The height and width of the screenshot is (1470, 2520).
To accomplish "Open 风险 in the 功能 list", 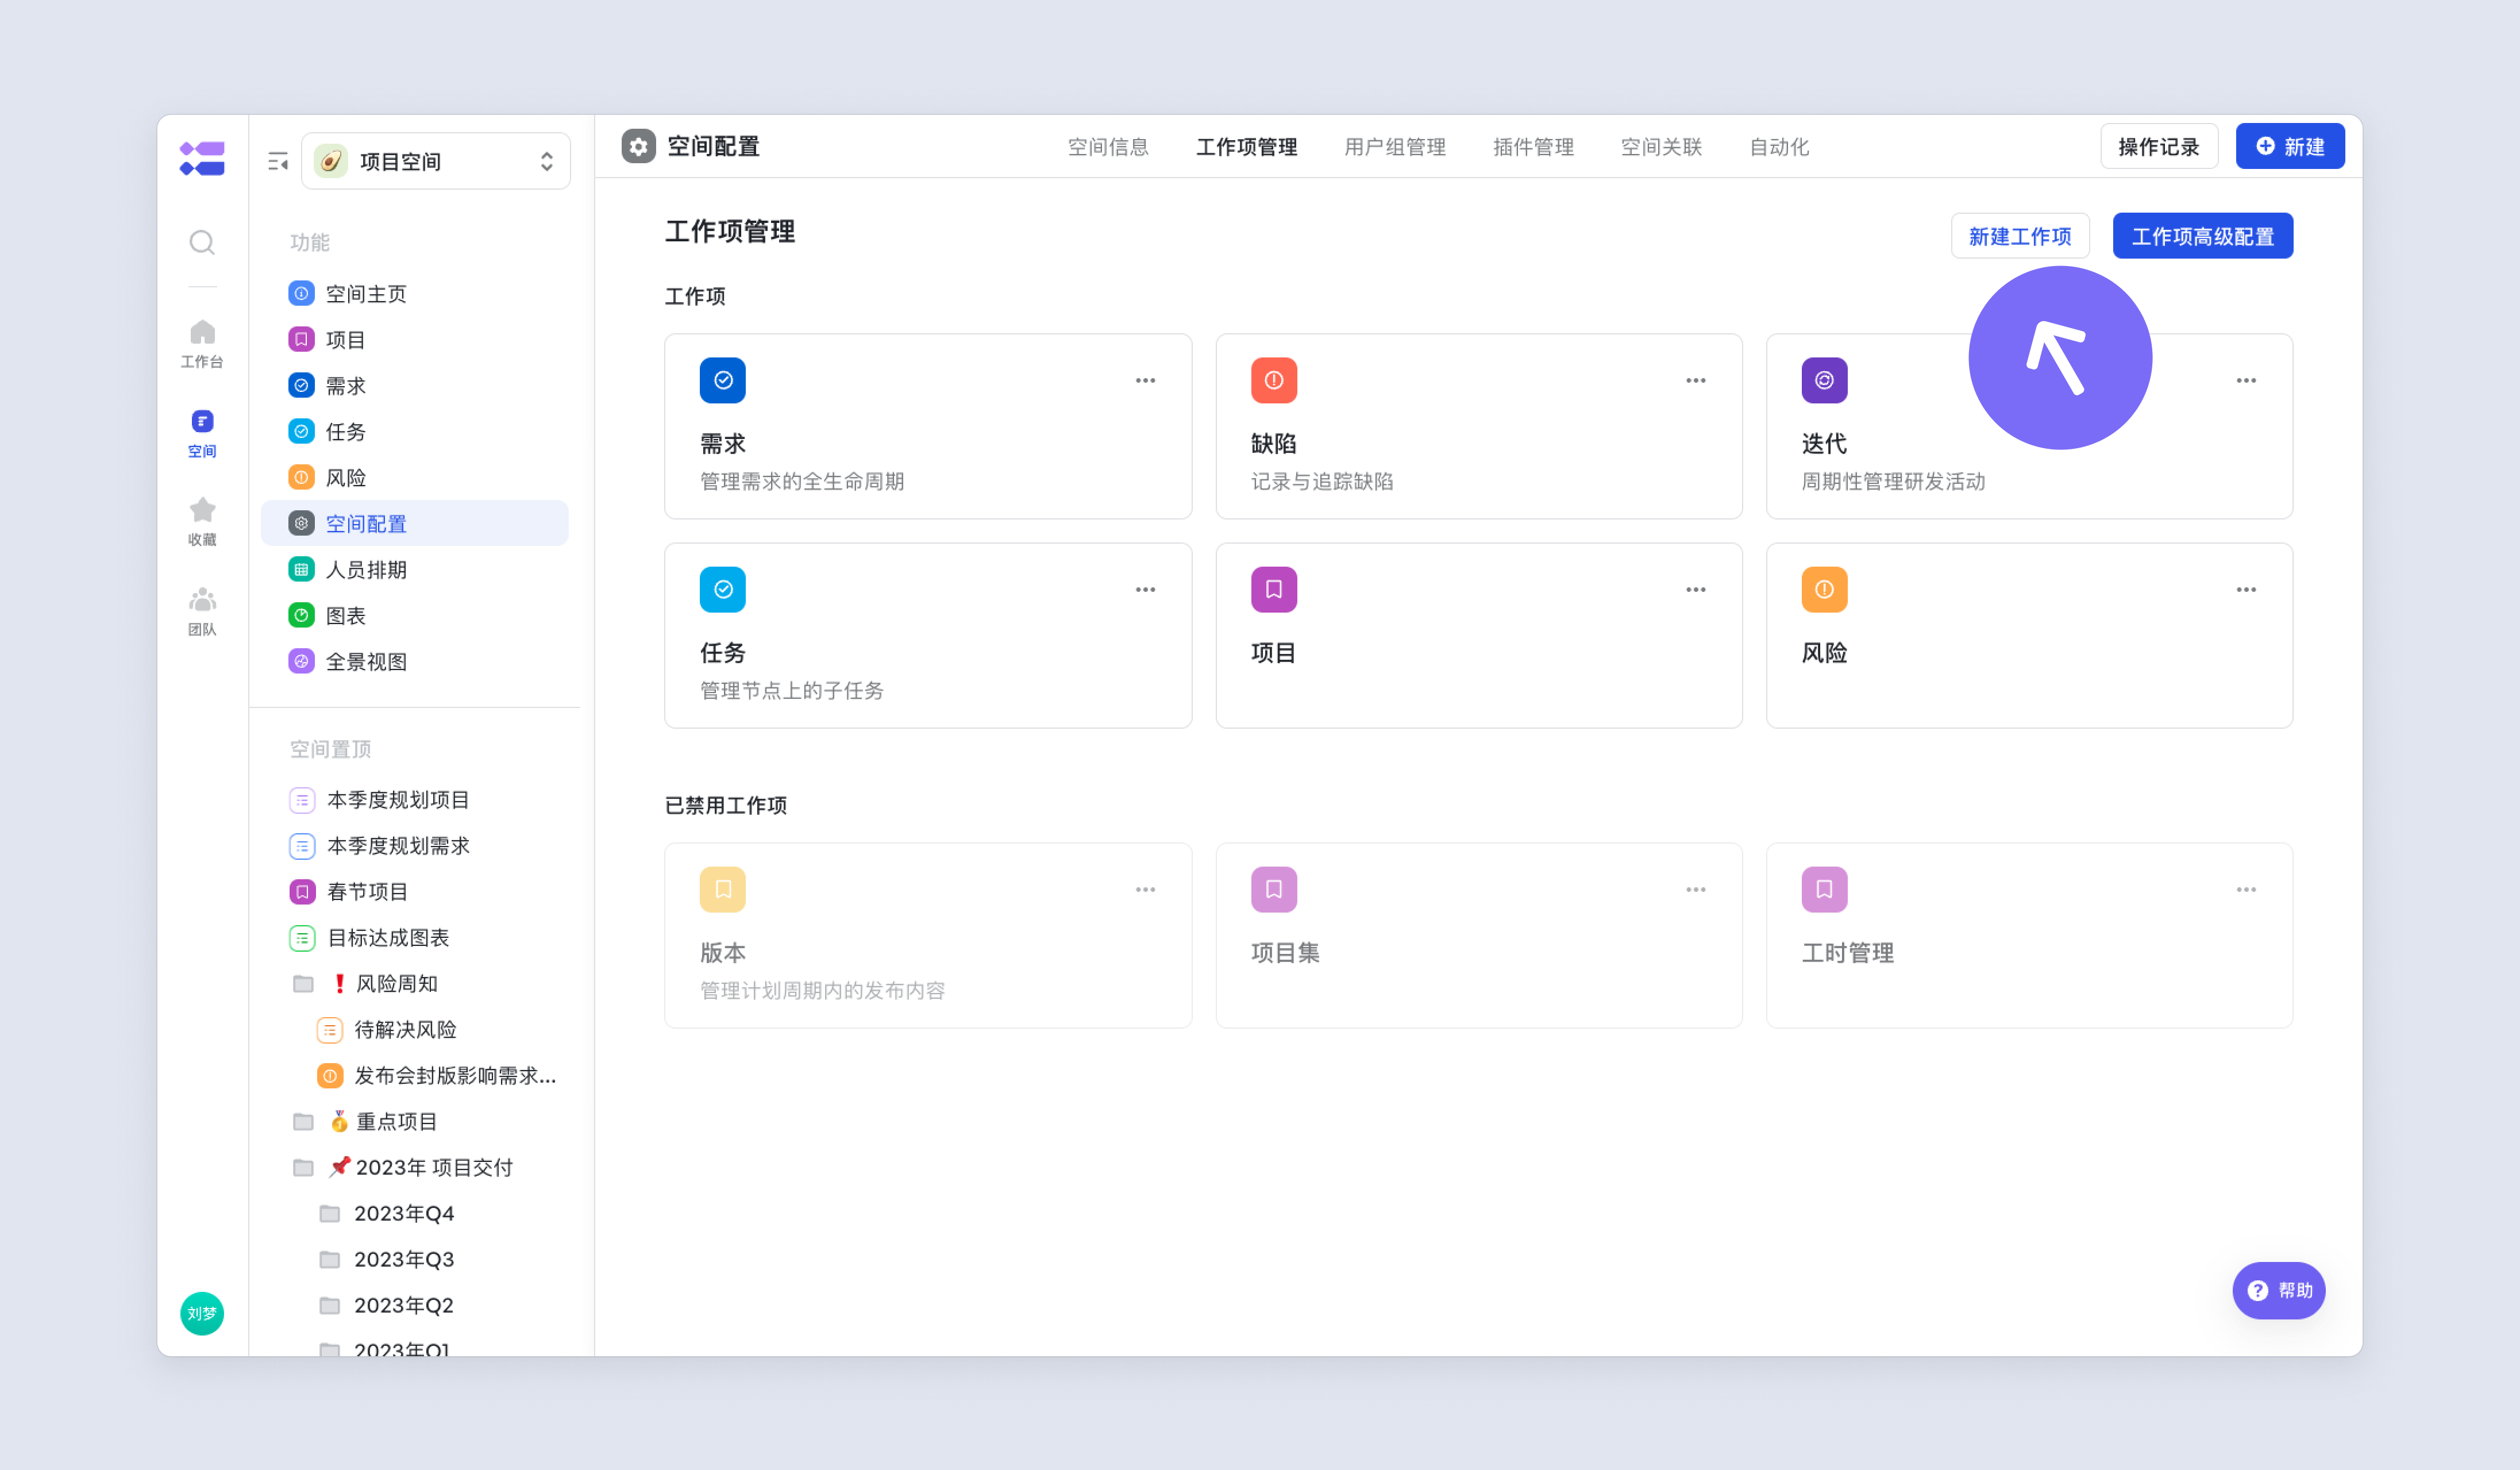I will [415, 477].
